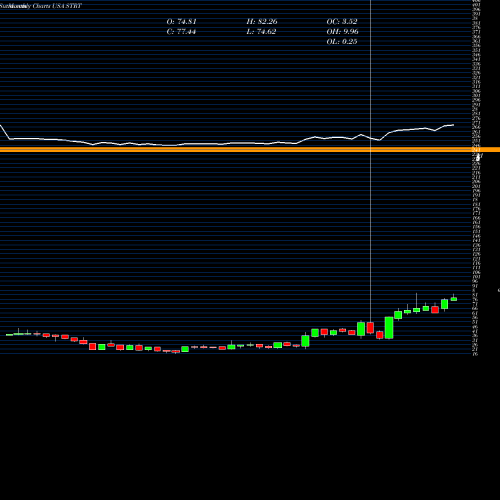Click the 'OH: 9.96' reading
The image size is (500, 500).
click(342, 32)
